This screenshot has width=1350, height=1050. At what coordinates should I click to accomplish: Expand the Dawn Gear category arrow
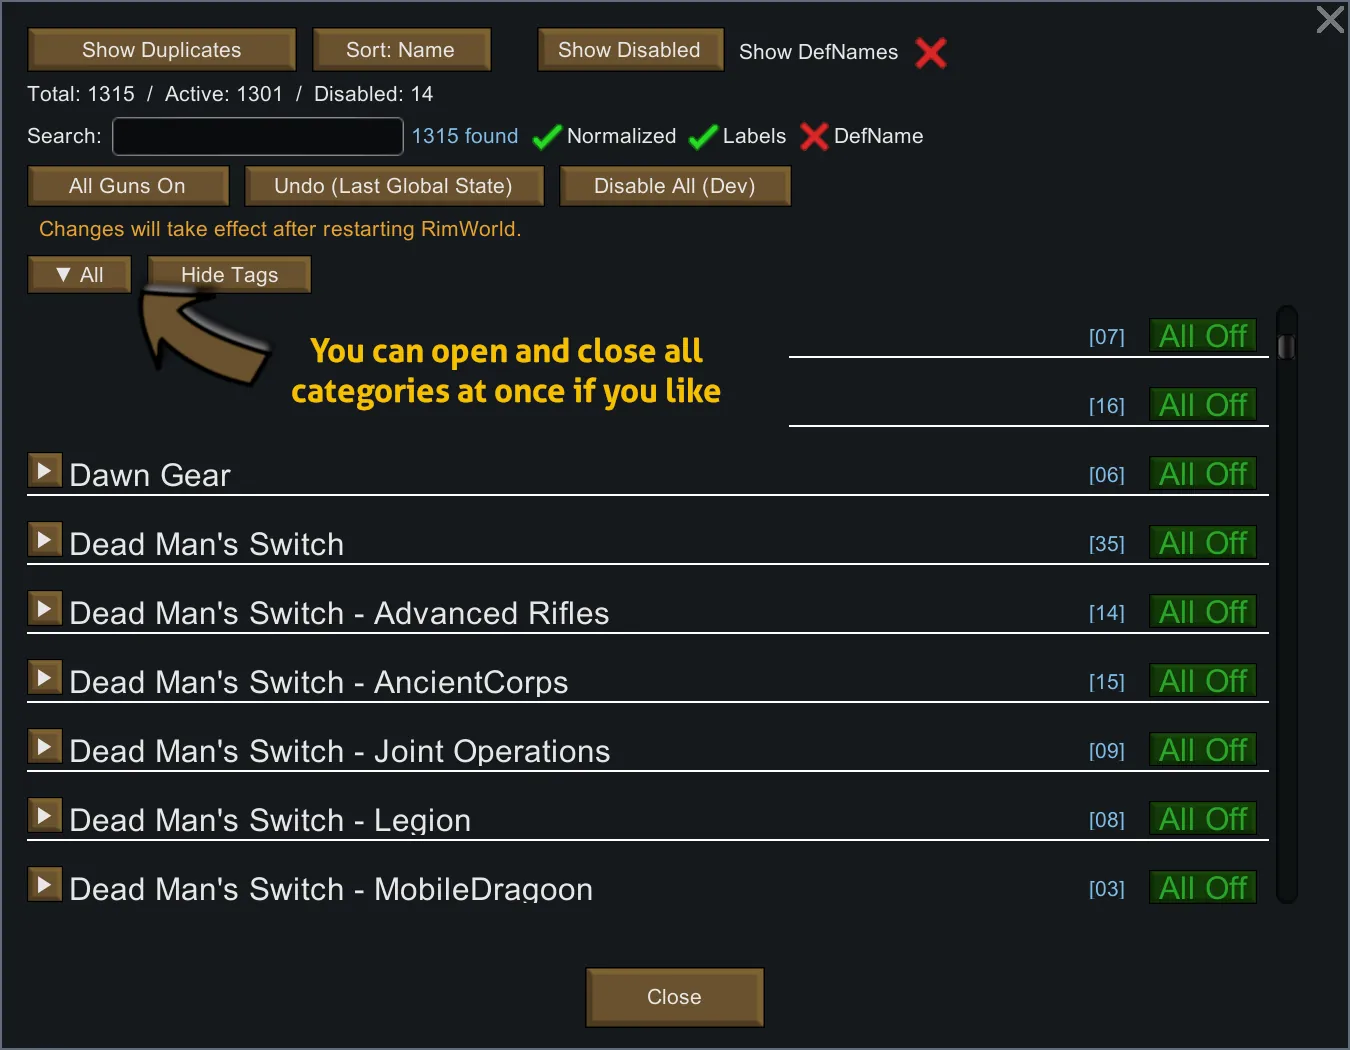(x=44, y=470)
